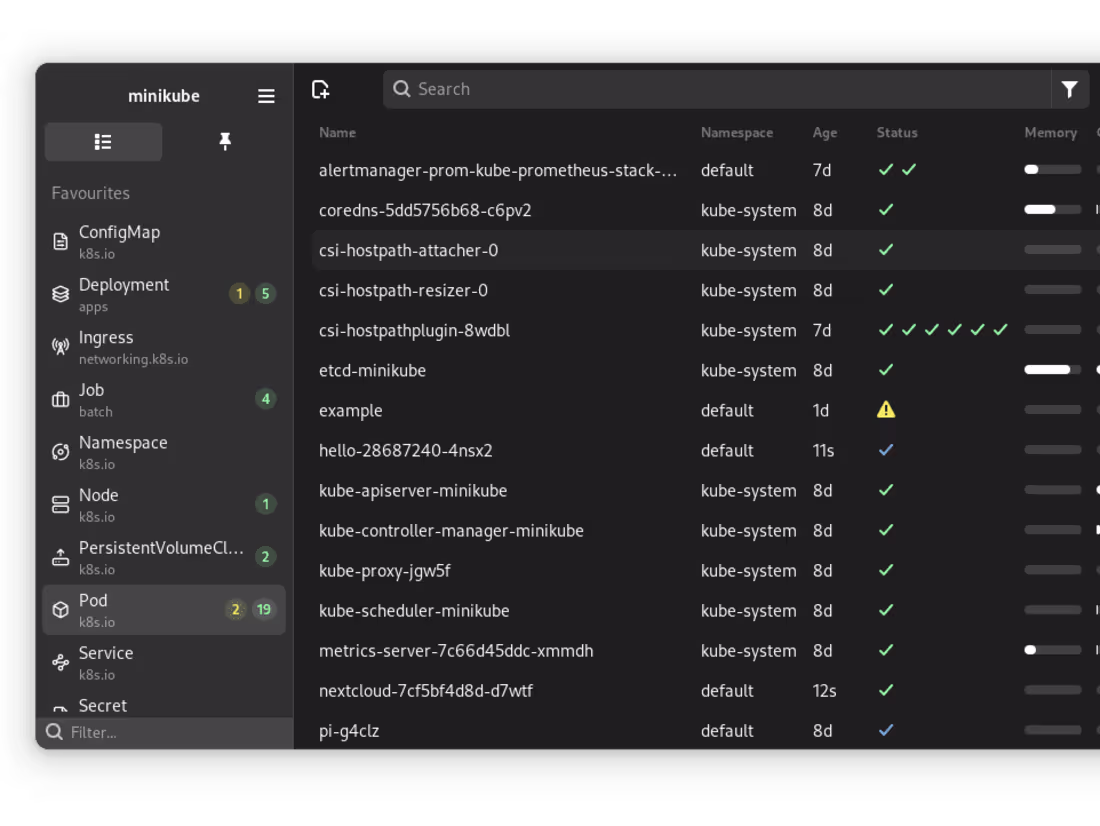The height and width of the screenshot is (826, 1100).
Task: Open the hamburger menu beside minikube
Action: pos(266,96)
